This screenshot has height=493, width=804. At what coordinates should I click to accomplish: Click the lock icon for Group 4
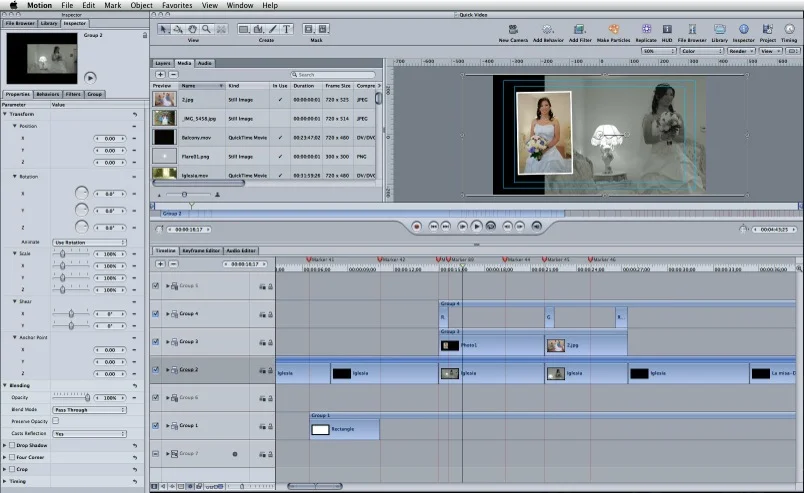[270, 314]
